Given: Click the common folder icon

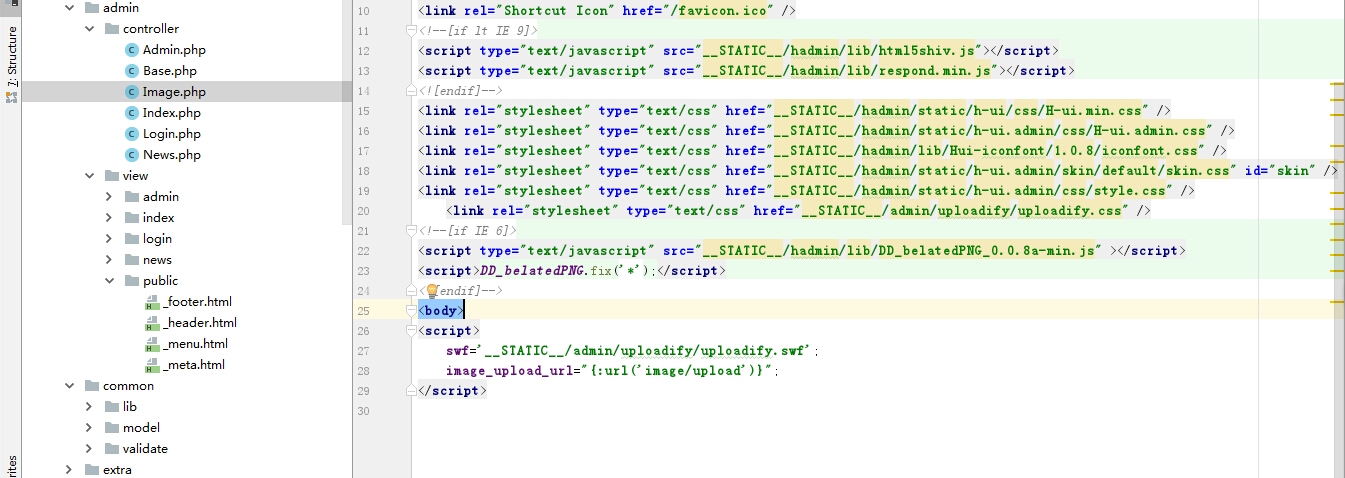Looking at the screenshot, I should tap(92, 386).
